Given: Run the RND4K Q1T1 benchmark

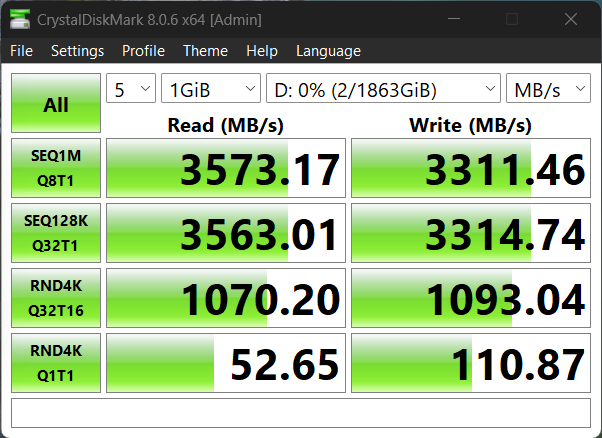Looking at the screenshot, I should (x=56, y=363).
